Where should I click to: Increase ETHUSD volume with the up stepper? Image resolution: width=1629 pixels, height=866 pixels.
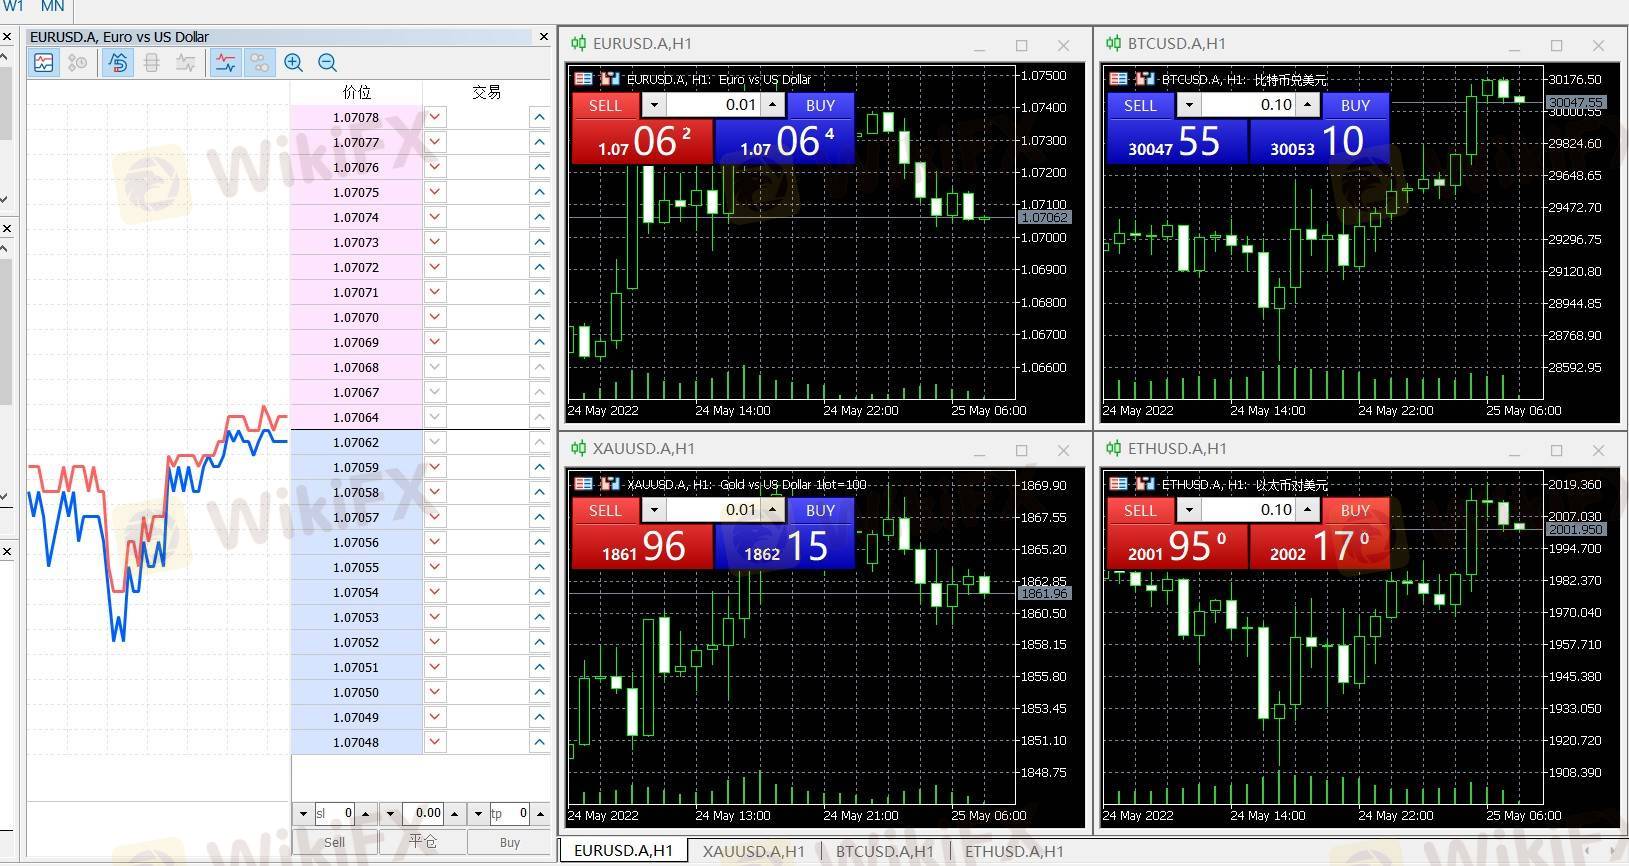[x=1307, y=510]
